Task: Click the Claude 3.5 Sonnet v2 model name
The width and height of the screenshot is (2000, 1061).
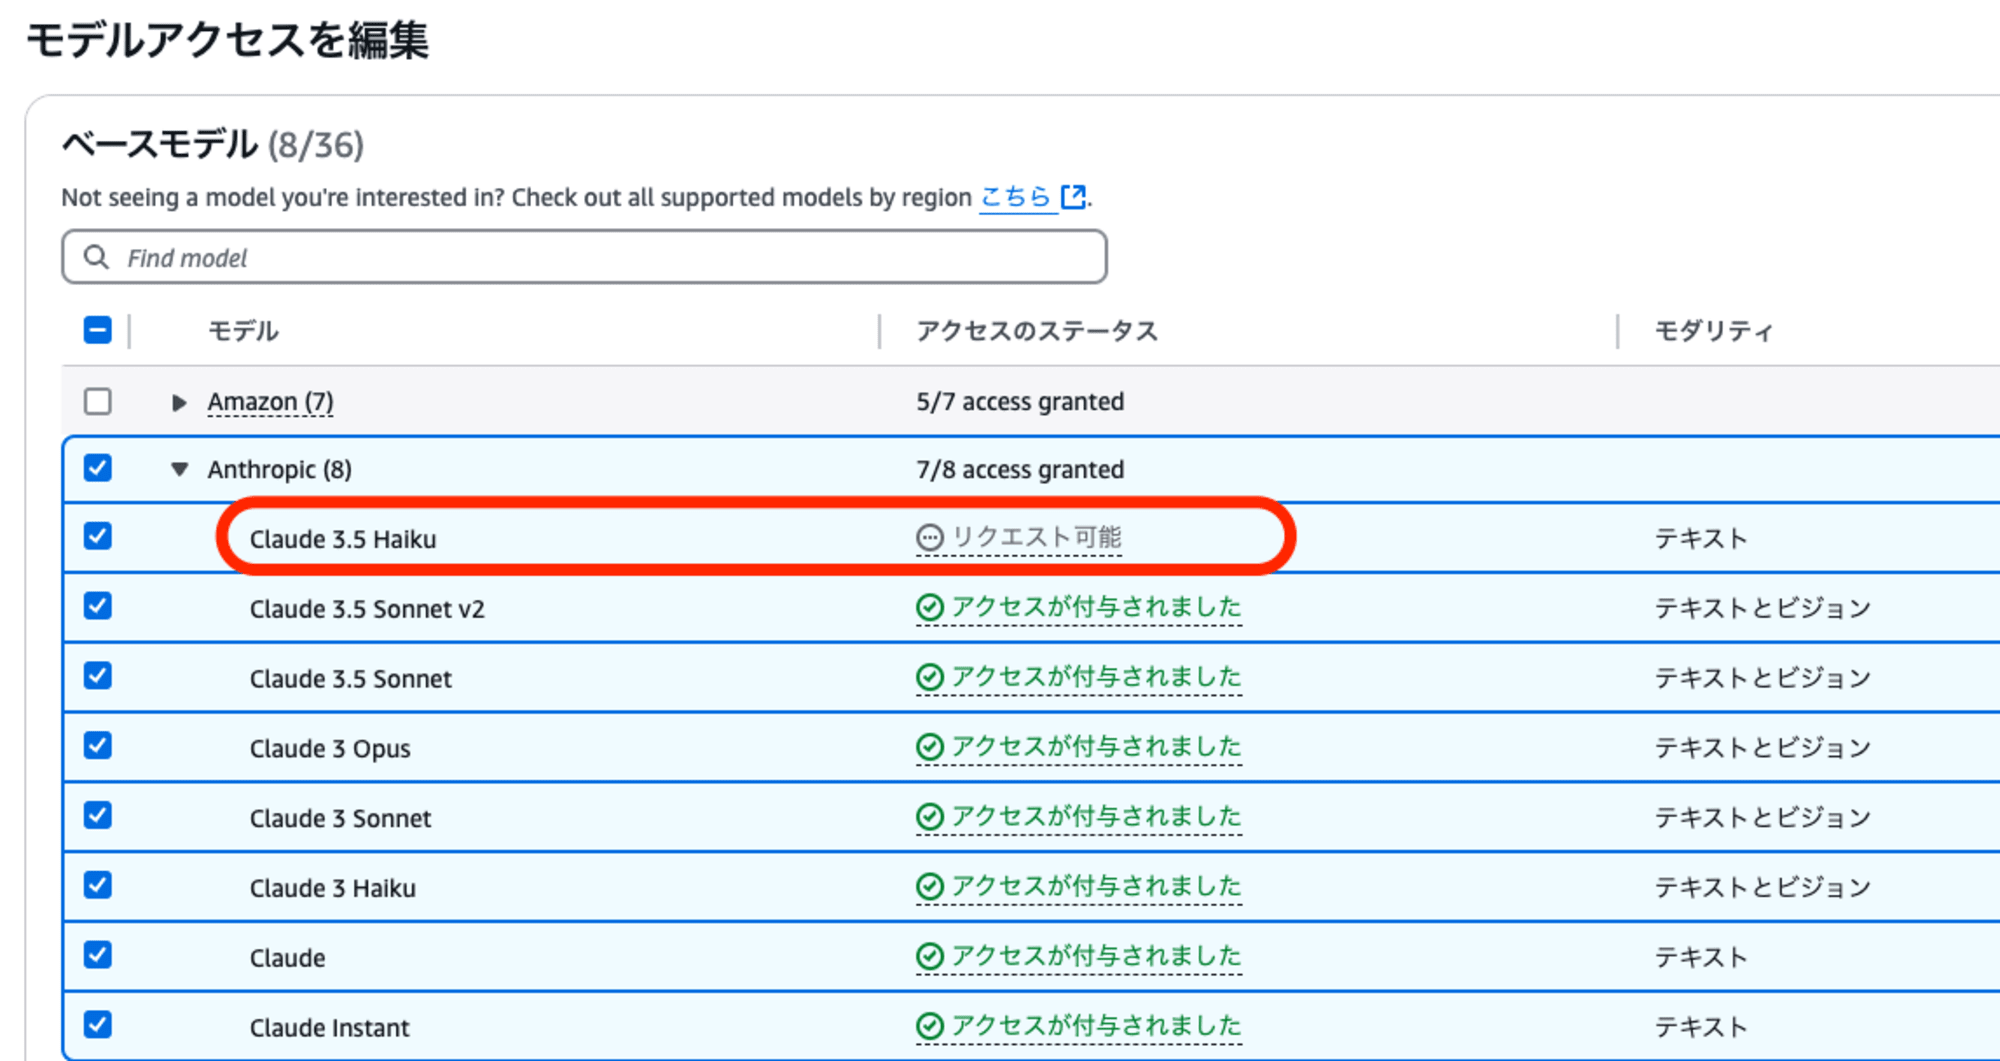Action: tap(367, 609)
